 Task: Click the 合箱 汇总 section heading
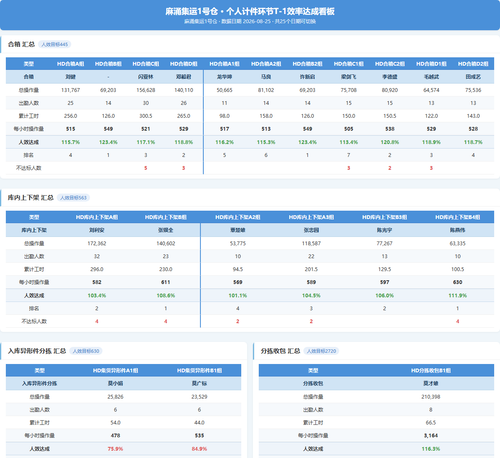coord(21,44)
